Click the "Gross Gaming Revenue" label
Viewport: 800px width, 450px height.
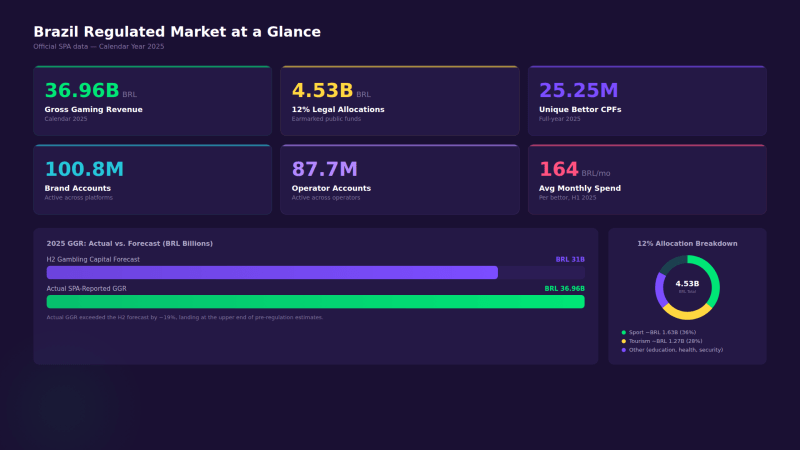[93, 110]
